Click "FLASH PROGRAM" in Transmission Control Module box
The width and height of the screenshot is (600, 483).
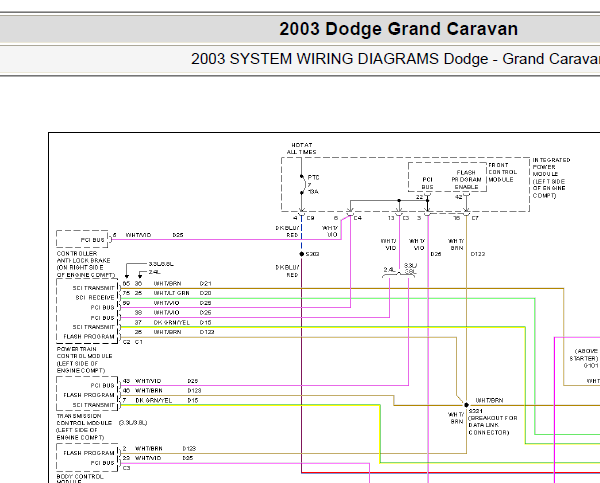point(89,395)
